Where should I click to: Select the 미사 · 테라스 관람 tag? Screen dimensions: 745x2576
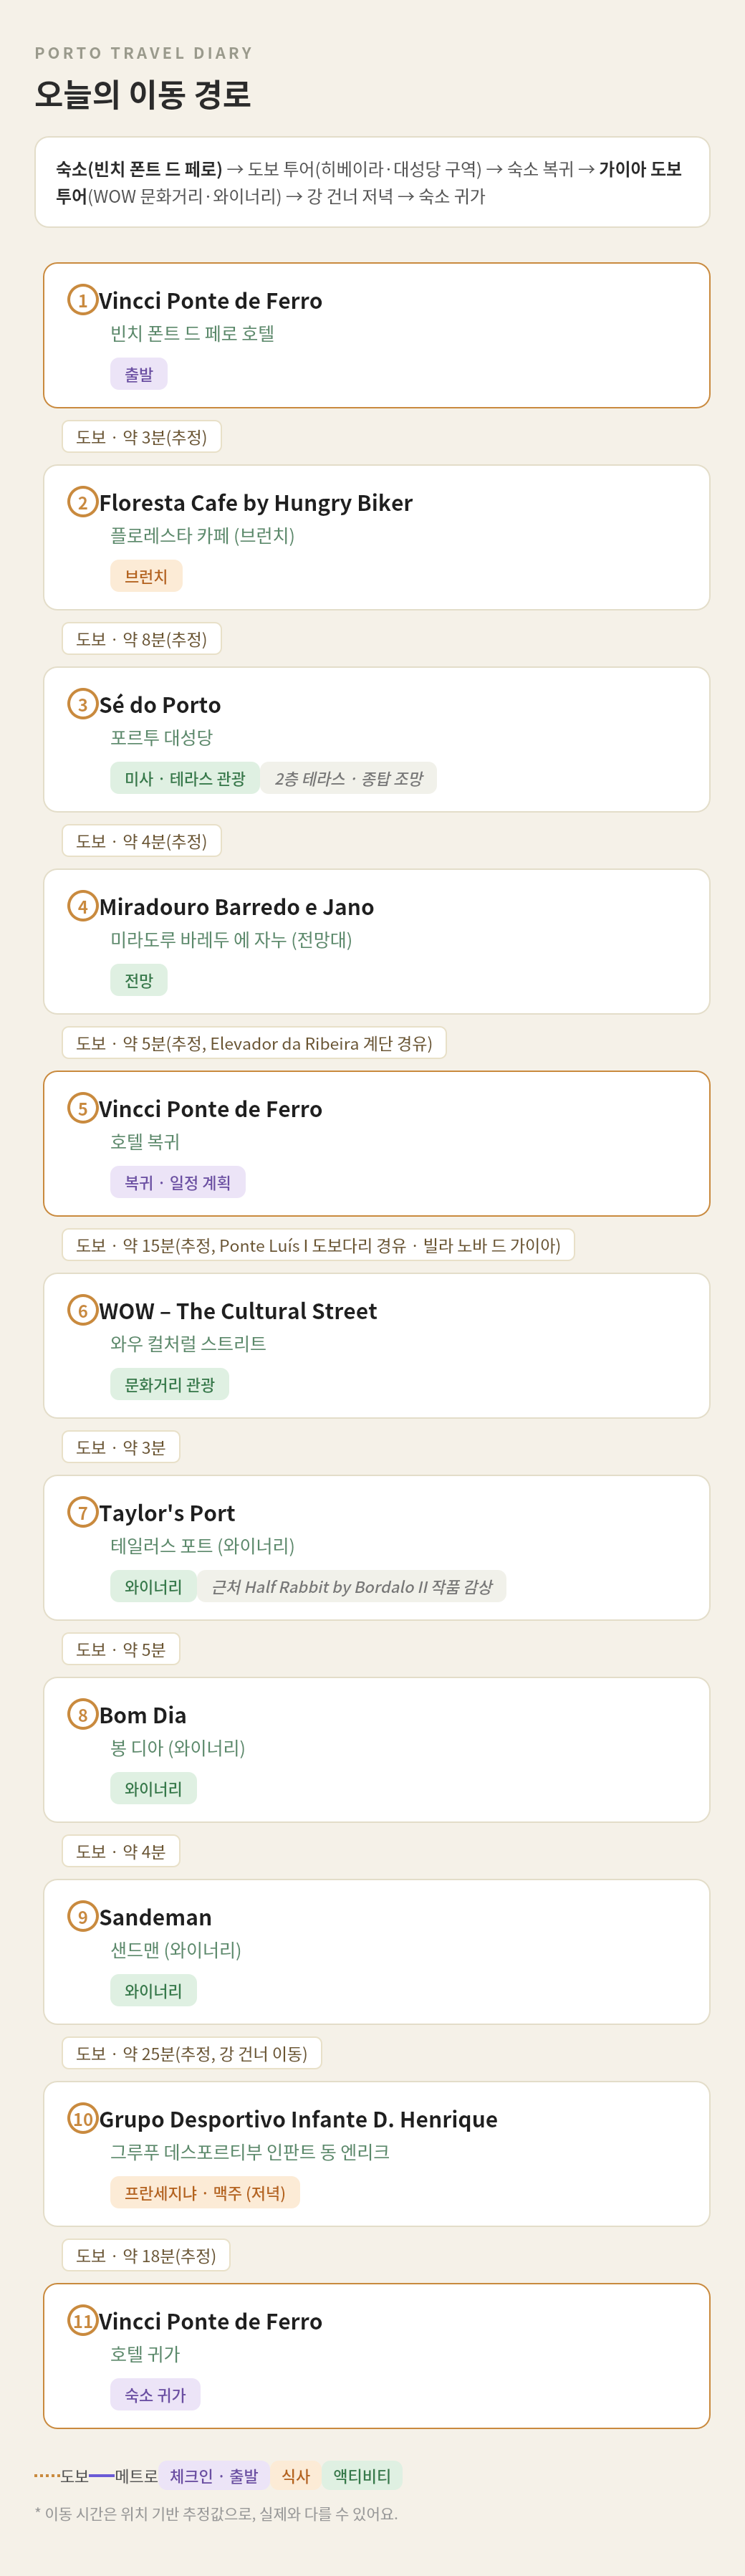coord(185,778)
